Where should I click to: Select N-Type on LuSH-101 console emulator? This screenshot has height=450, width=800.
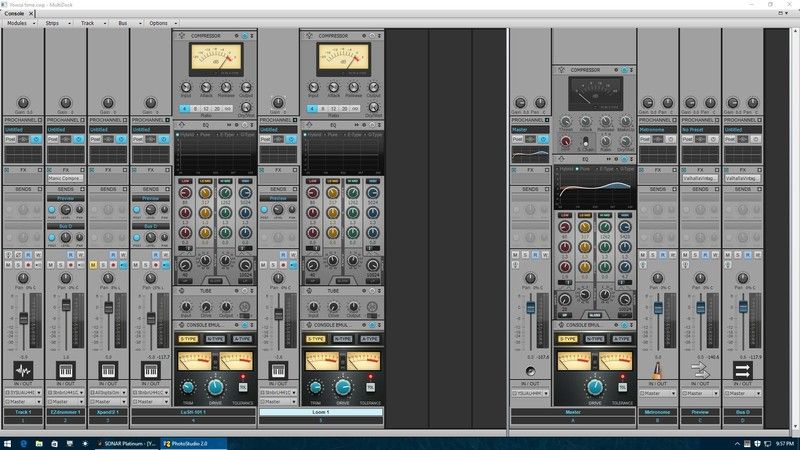(x=215, y=339)
